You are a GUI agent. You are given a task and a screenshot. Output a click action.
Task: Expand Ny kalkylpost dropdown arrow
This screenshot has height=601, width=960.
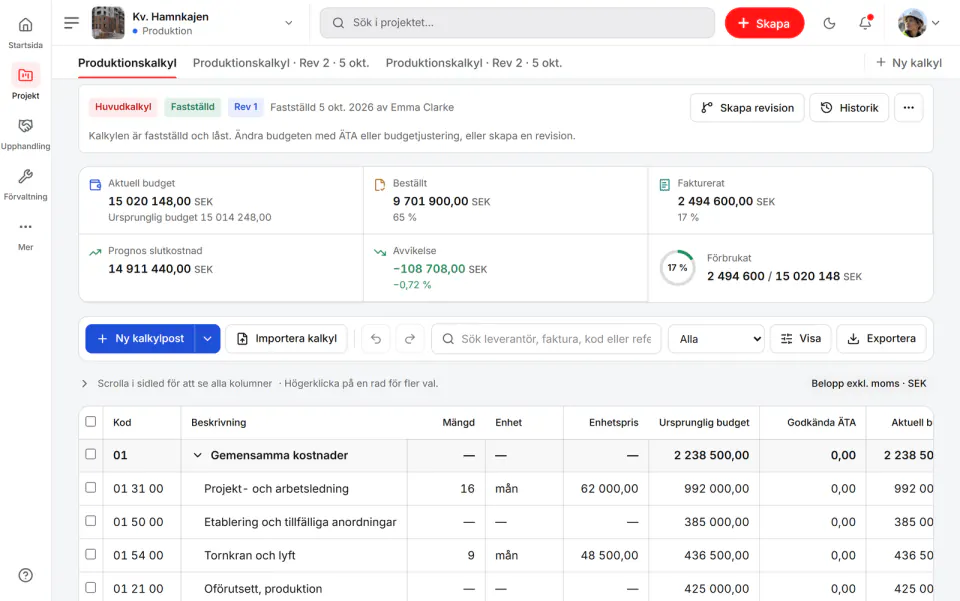tap(208, 338)
